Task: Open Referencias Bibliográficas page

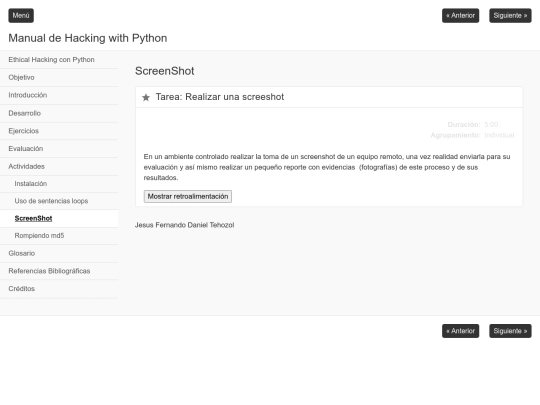Action: point(59,271)
